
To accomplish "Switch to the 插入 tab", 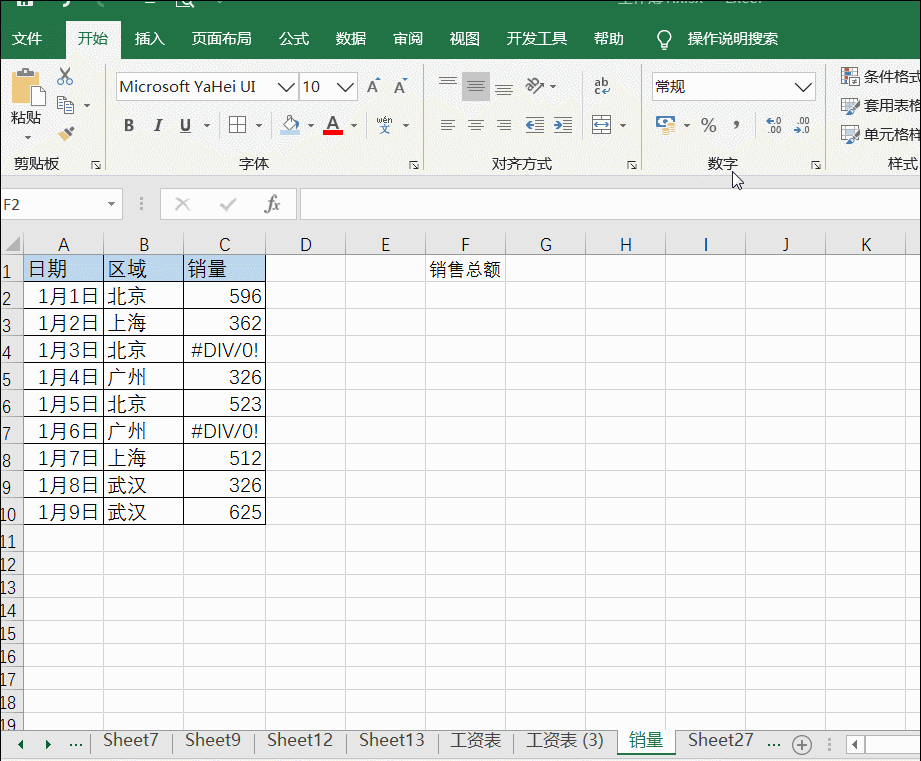I will pyautogui.click(x=150, y=39).
